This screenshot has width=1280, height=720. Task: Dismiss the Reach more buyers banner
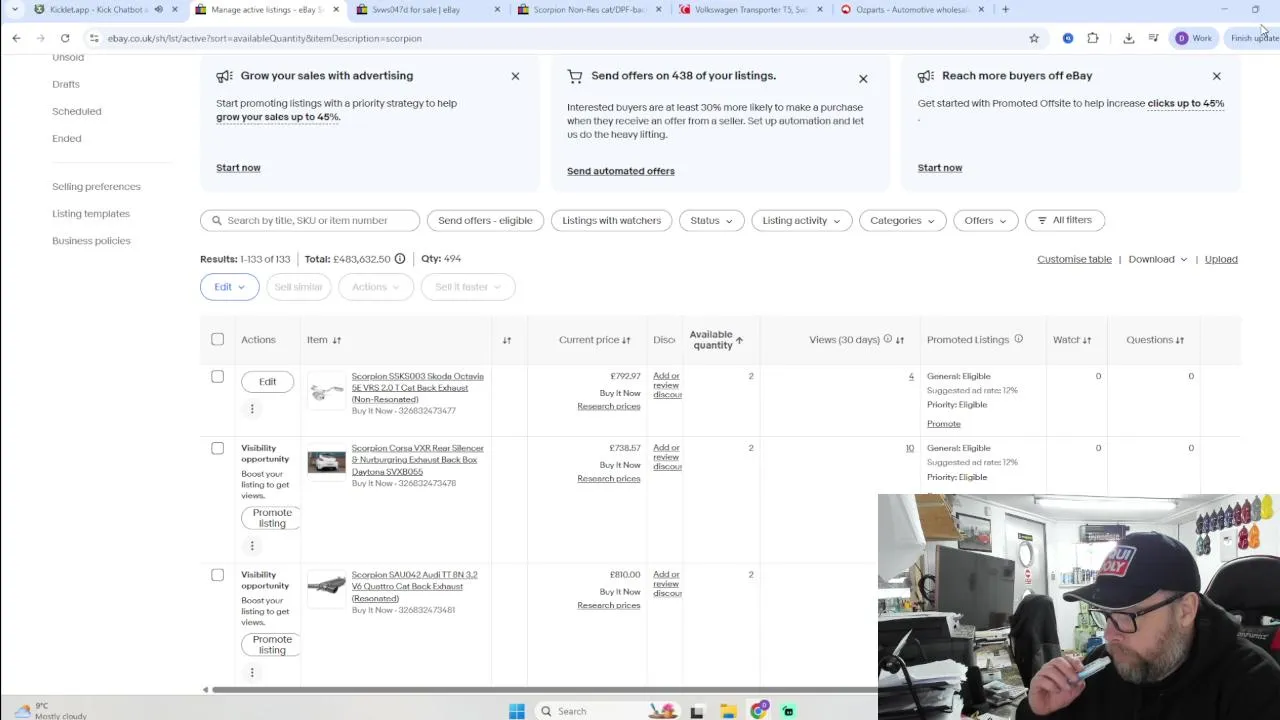1216,76
